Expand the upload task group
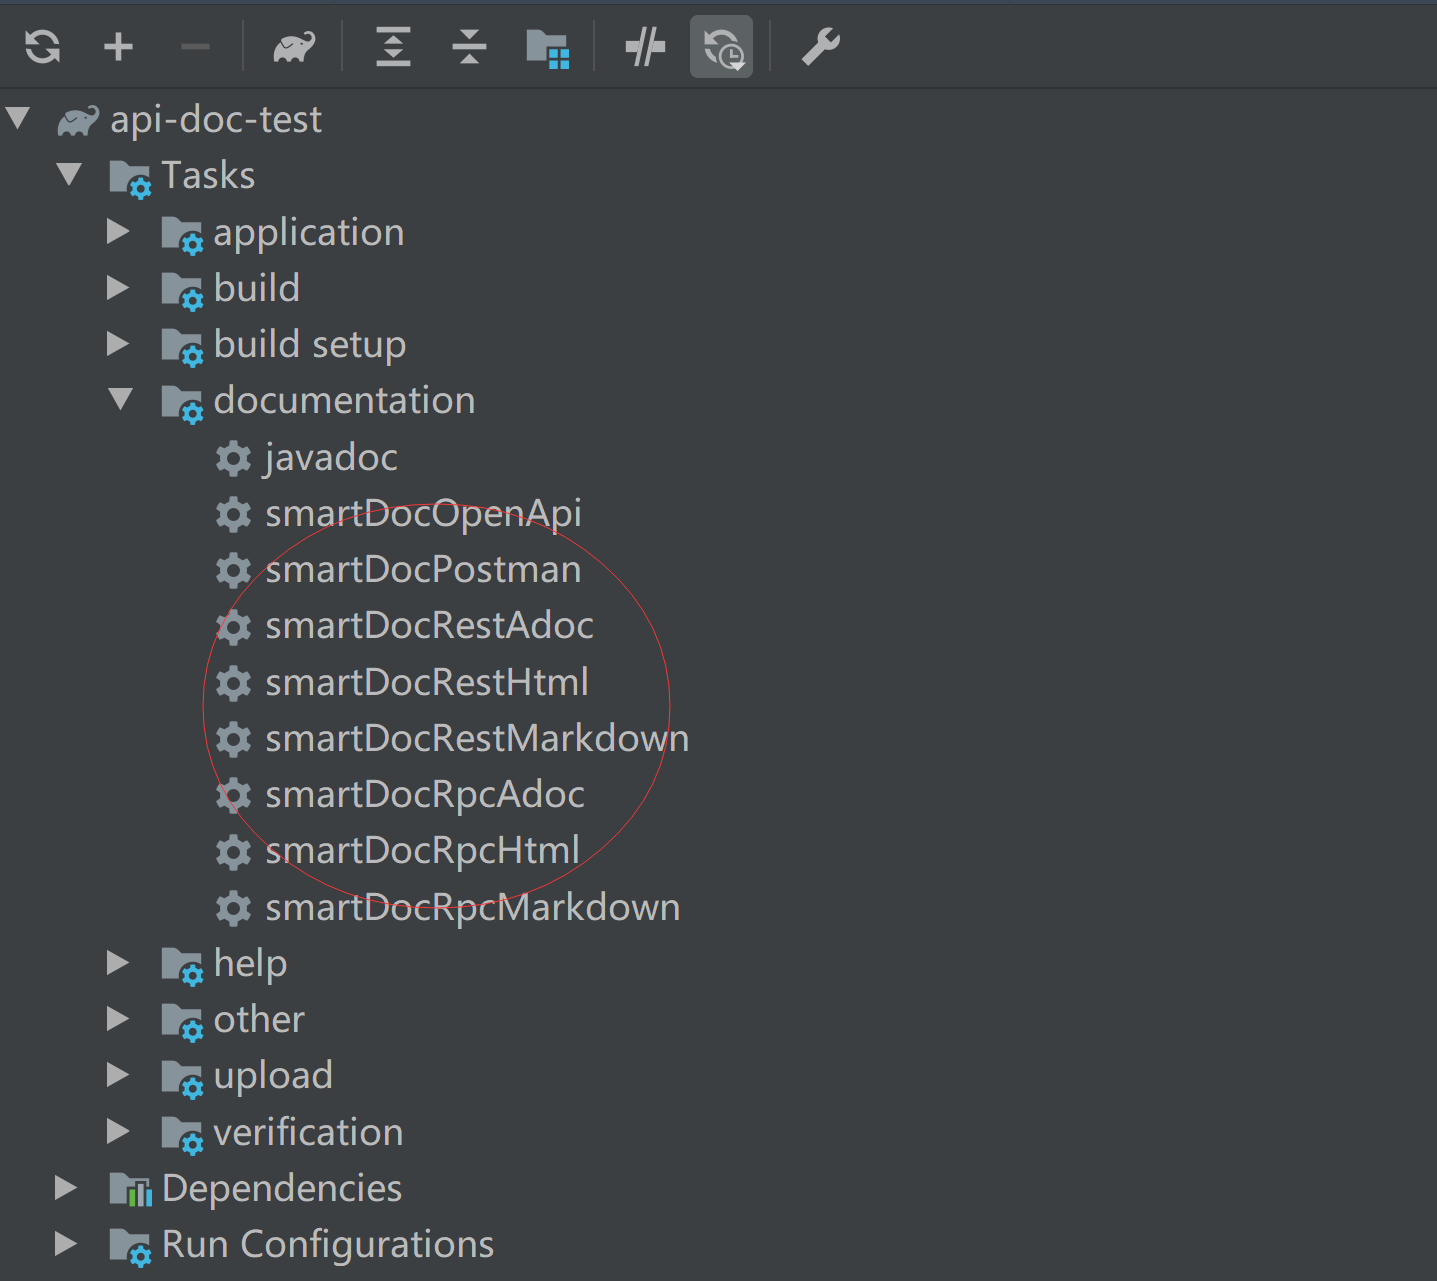This screenshot has width=1437, height=1281. [x=119, y=1075]
